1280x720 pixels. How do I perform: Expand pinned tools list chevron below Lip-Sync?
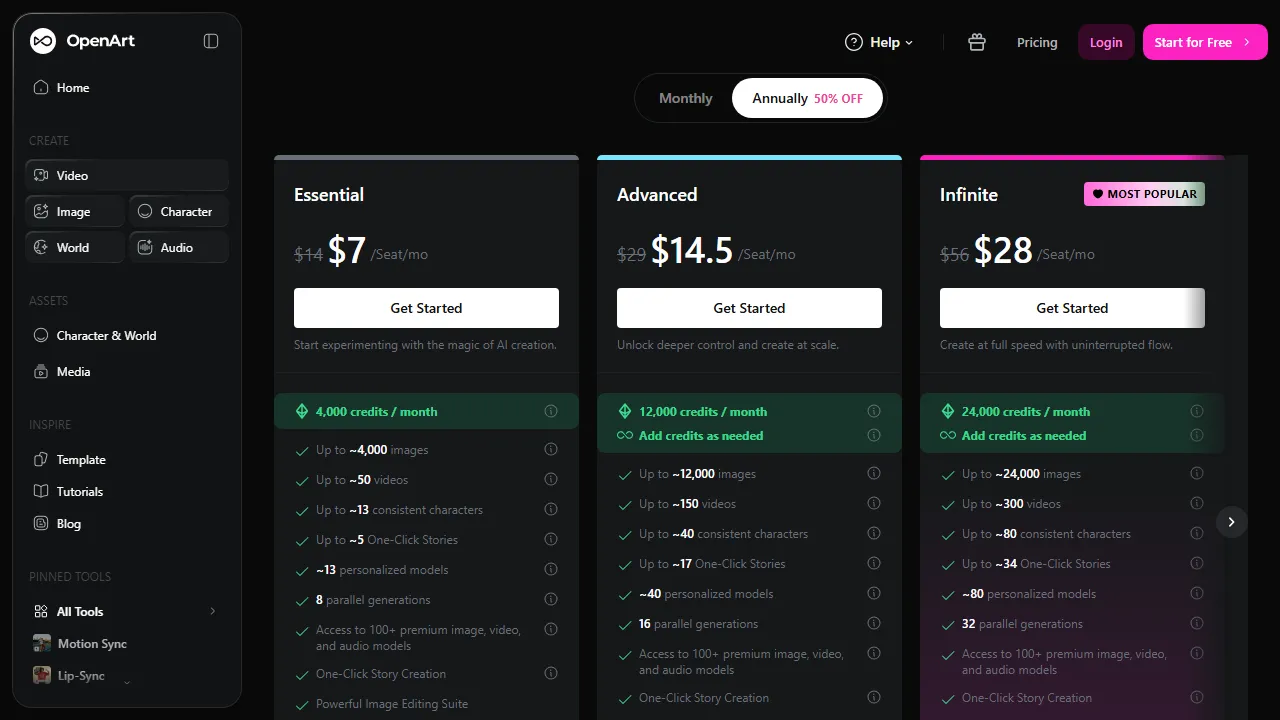pyautogui.click(x=126, y=682)
